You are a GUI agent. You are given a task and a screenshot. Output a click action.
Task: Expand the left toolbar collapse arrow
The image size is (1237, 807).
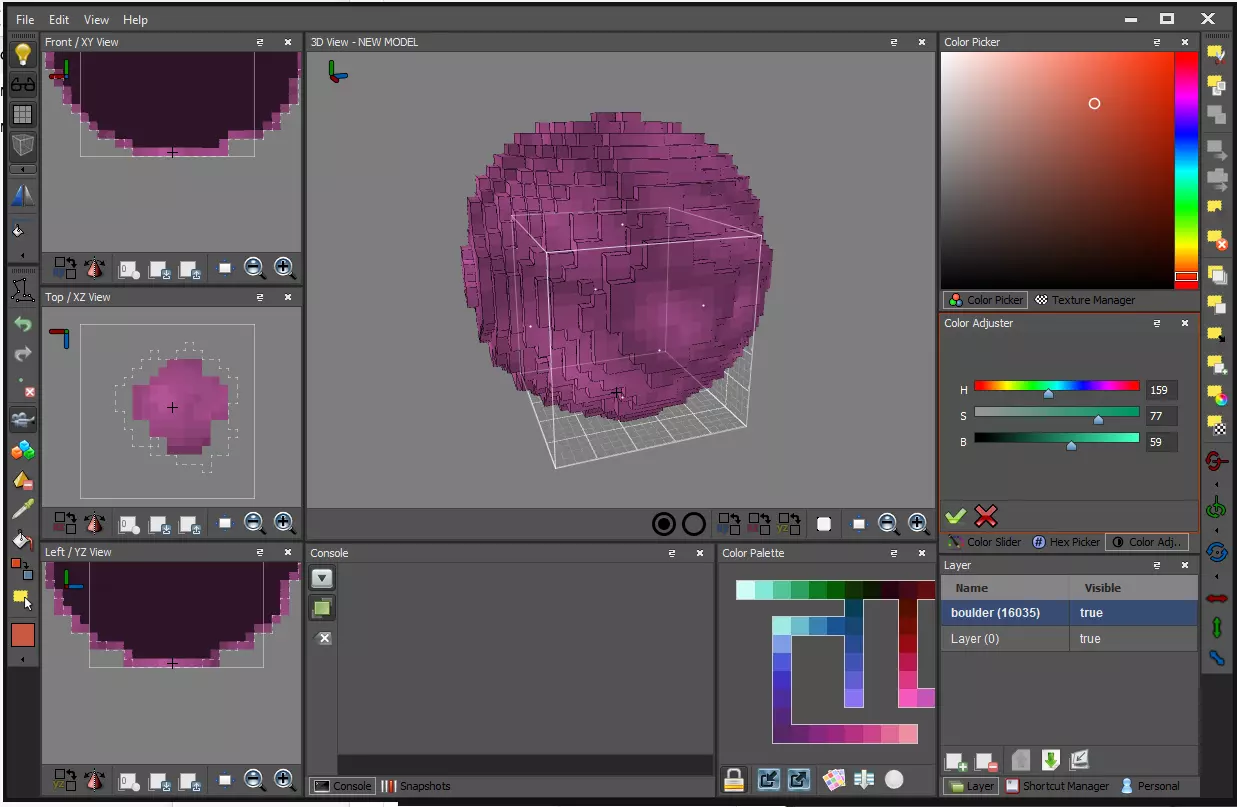tap(22, 169)
